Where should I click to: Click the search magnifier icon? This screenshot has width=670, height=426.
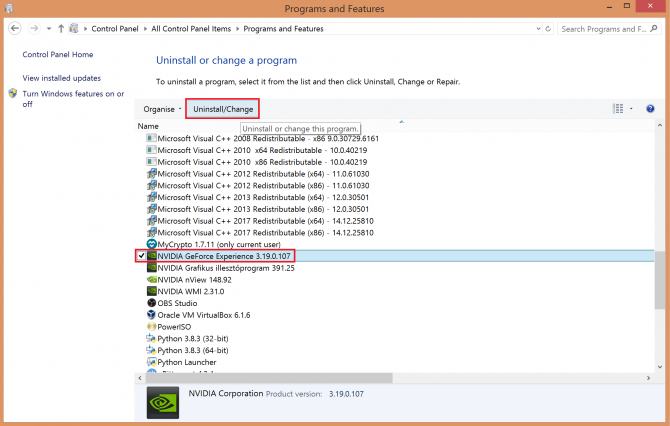point(653,29)
